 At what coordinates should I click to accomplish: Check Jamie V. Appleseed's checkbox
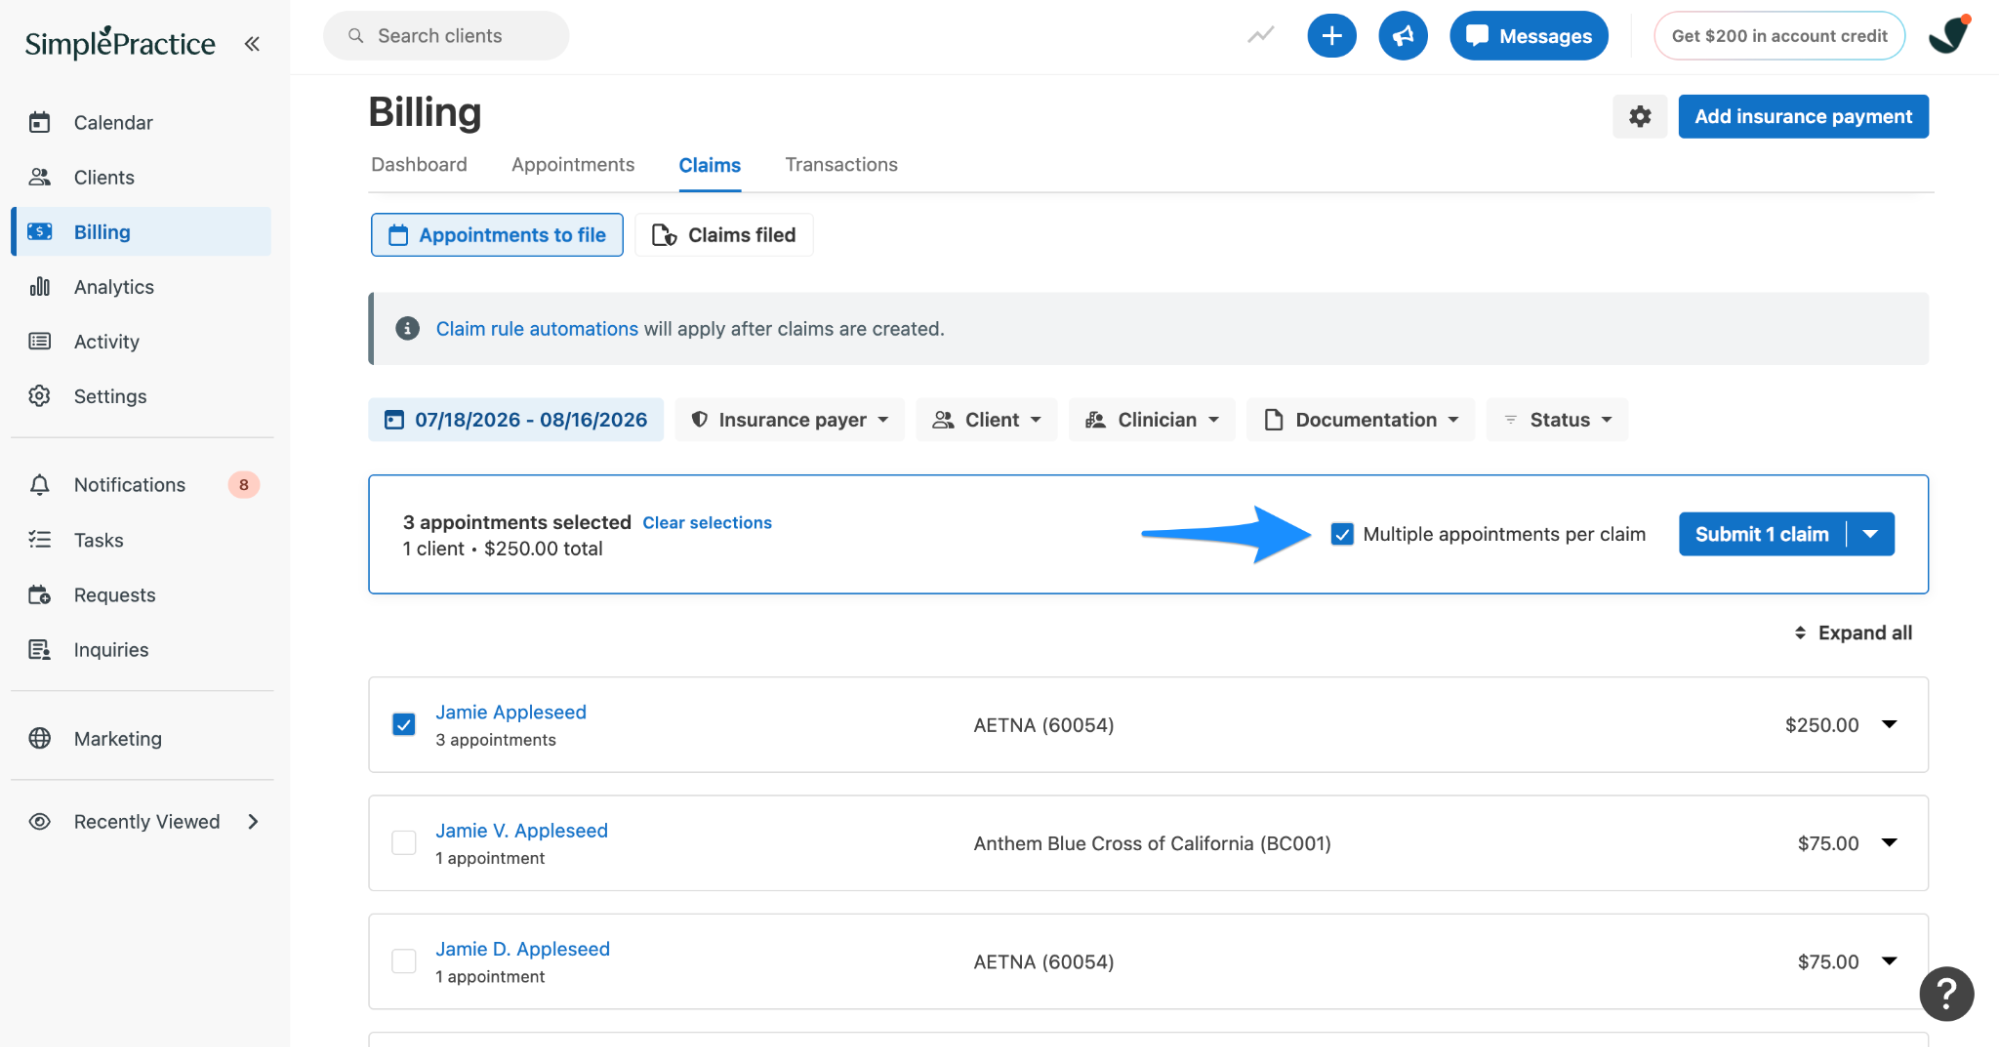click(x=404, y=843)
